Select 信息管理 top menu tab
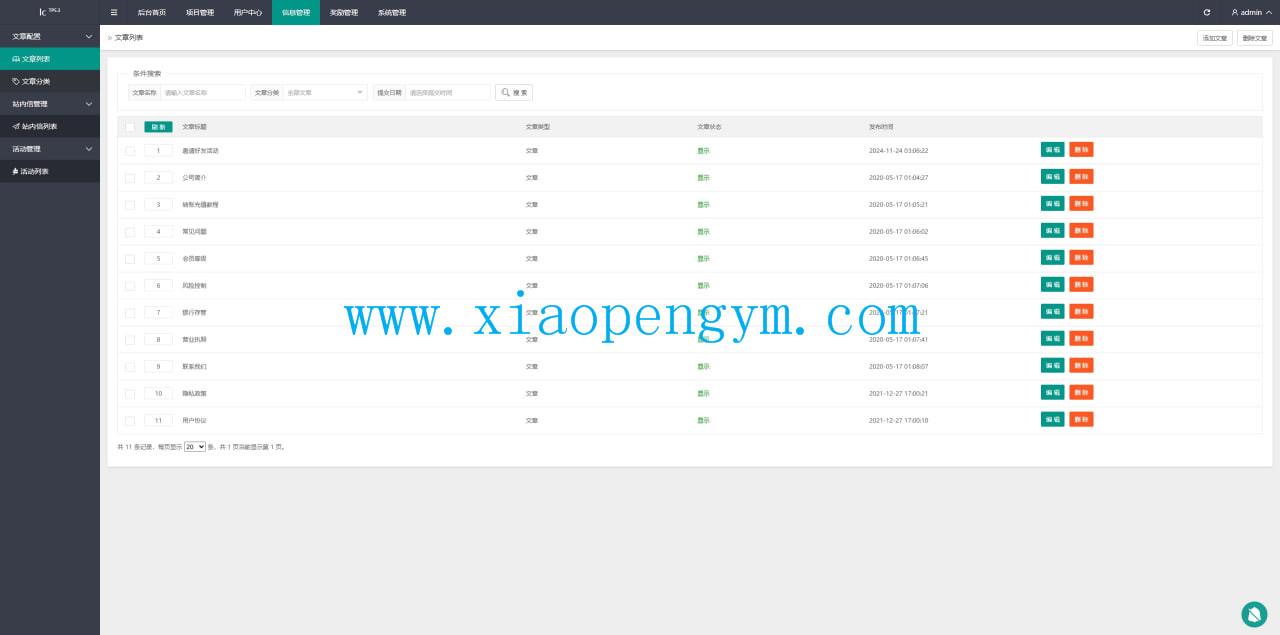Viewport: 1280px width, 635px height. 296,12
